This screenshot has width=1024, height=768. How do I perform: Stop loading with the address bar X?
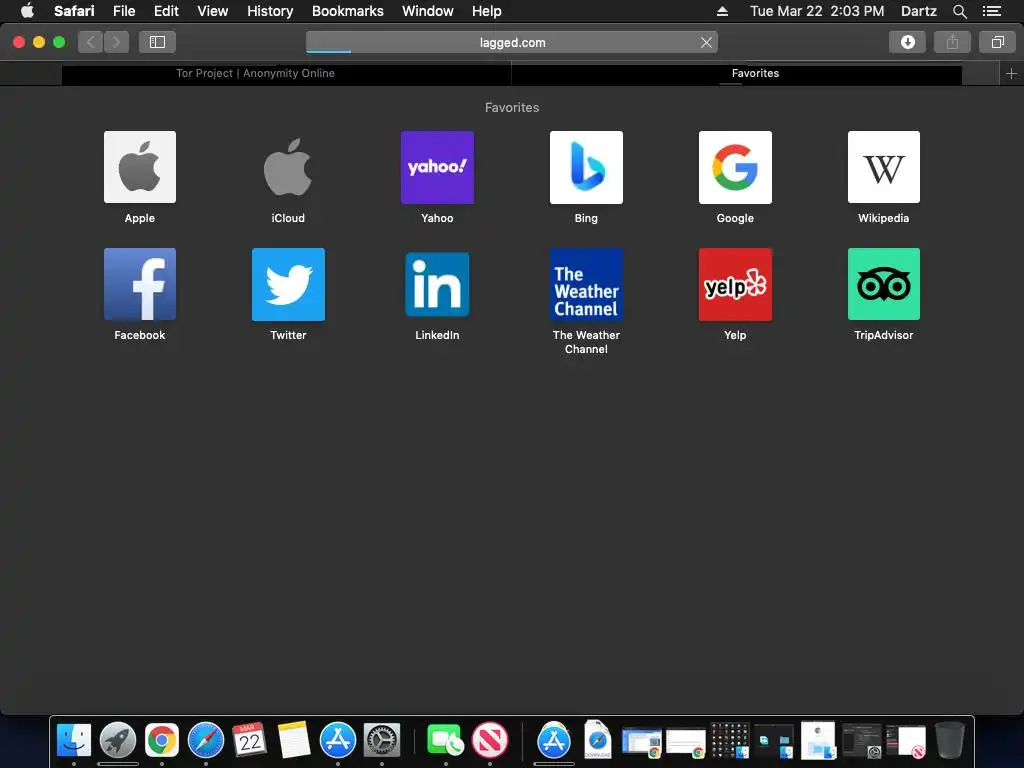[x=706, y=42]
